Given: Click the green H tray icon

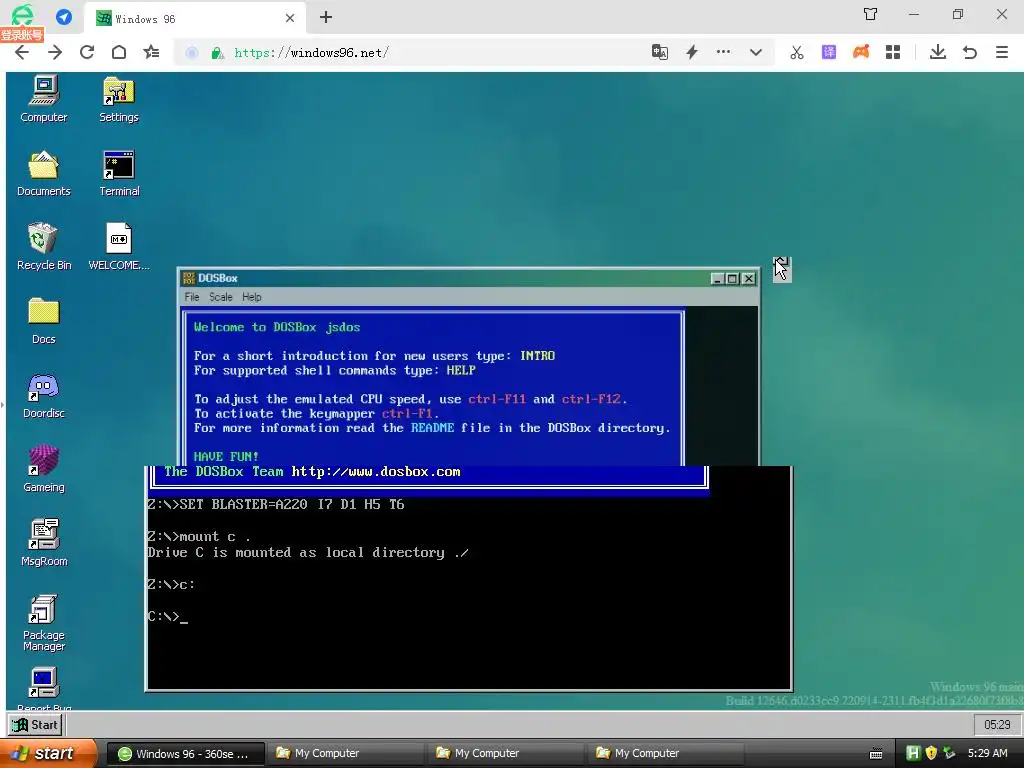Looking at the screenshot, I should [x=913, y=754].
